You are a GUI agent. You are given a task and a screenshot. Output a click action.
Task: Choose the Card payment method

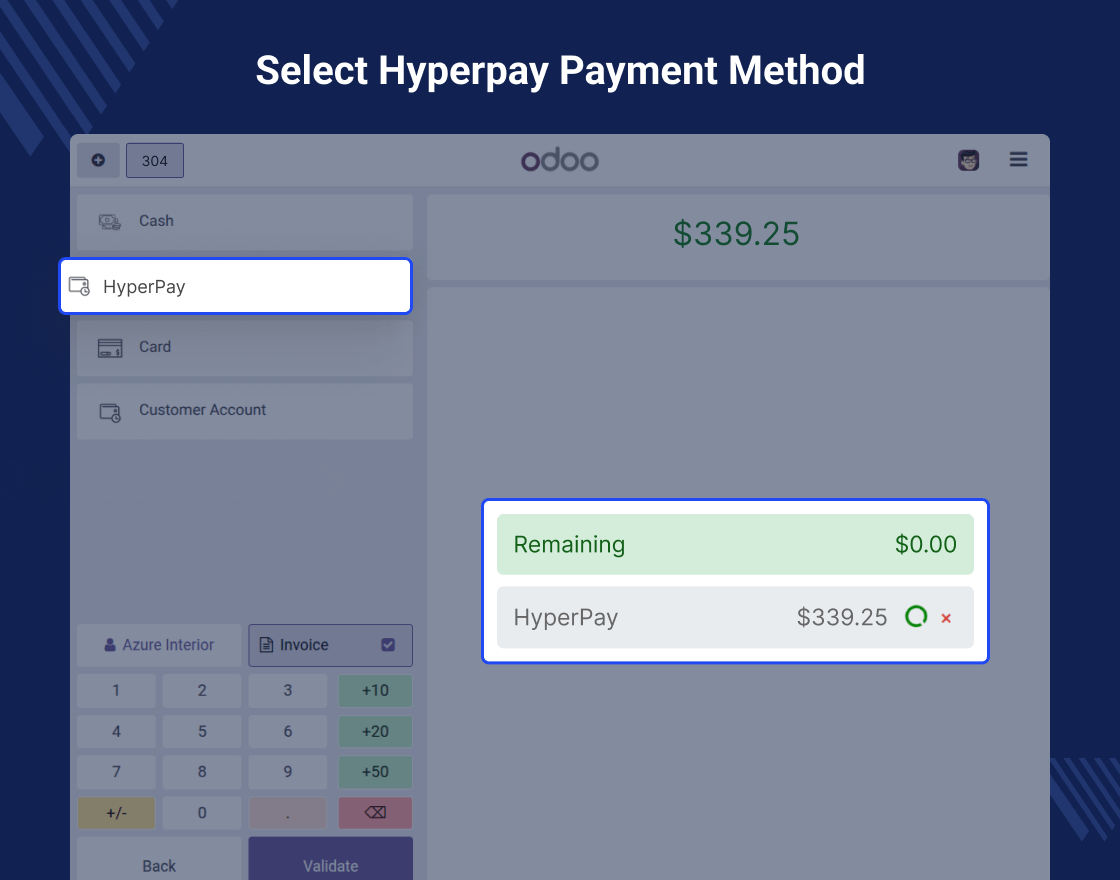[245, 347]
